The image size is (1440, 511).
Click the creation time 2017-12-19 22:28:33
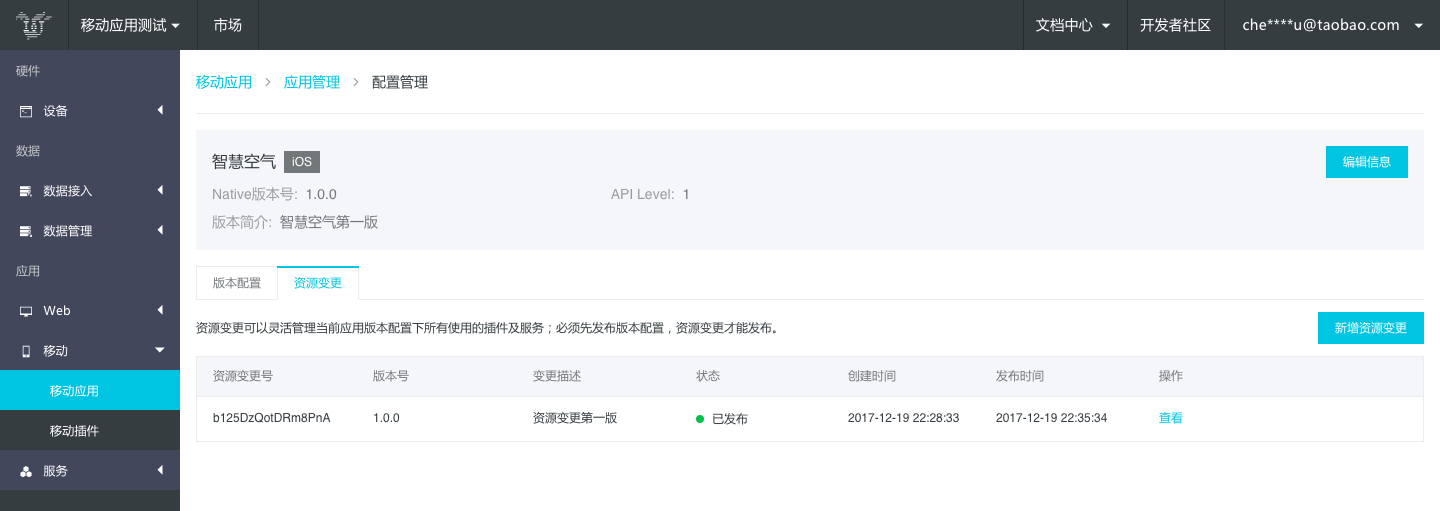(x=904, y=418)
